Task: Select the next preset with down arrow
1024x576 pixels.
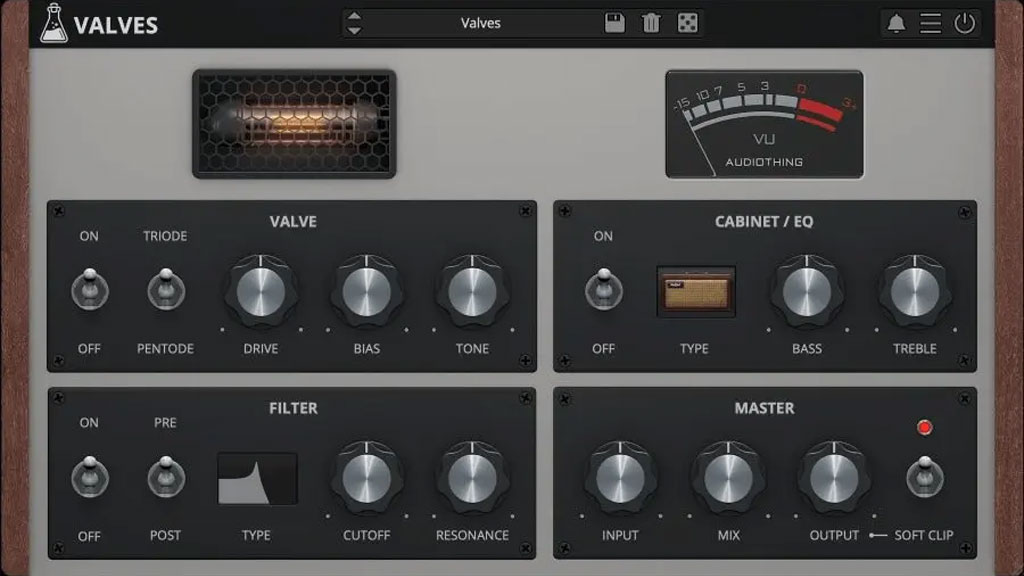Action: 354,30
